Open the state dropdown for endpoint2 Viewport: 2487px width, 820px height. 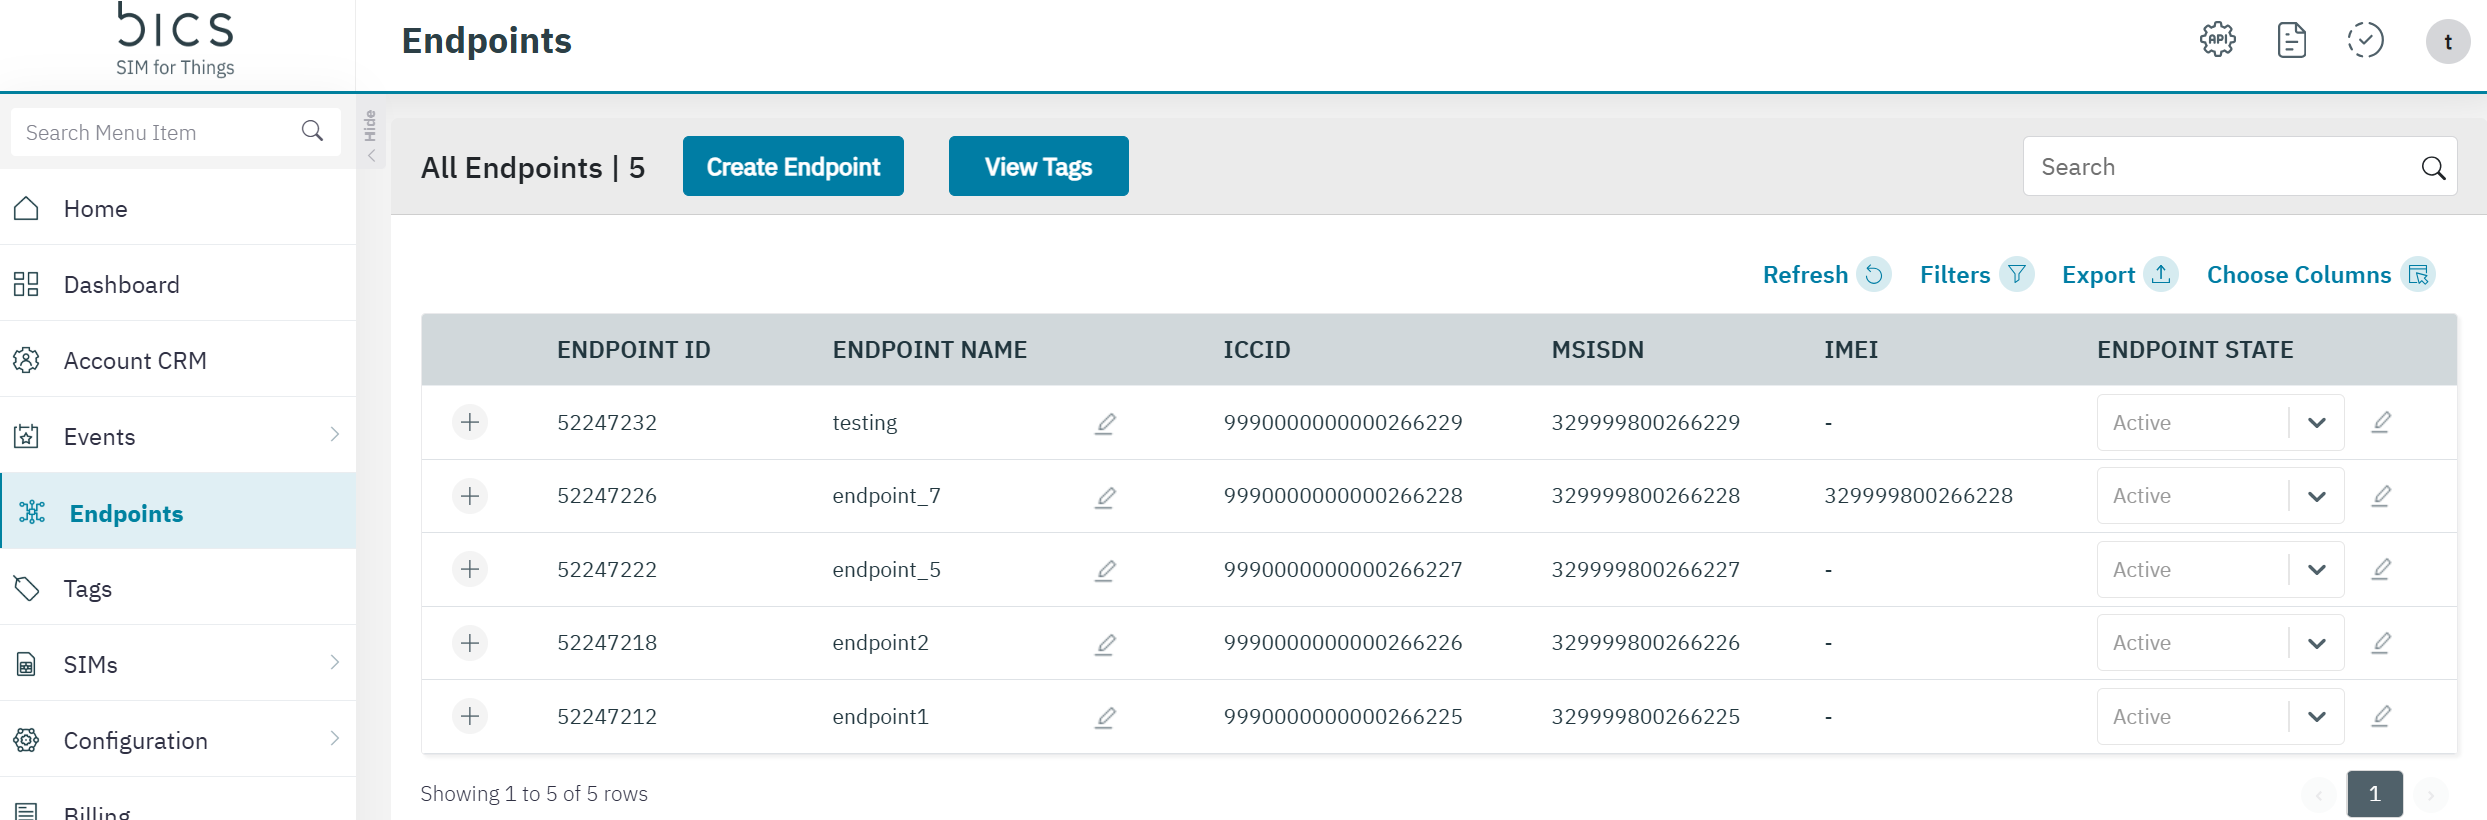click(x=2316, y=643)
